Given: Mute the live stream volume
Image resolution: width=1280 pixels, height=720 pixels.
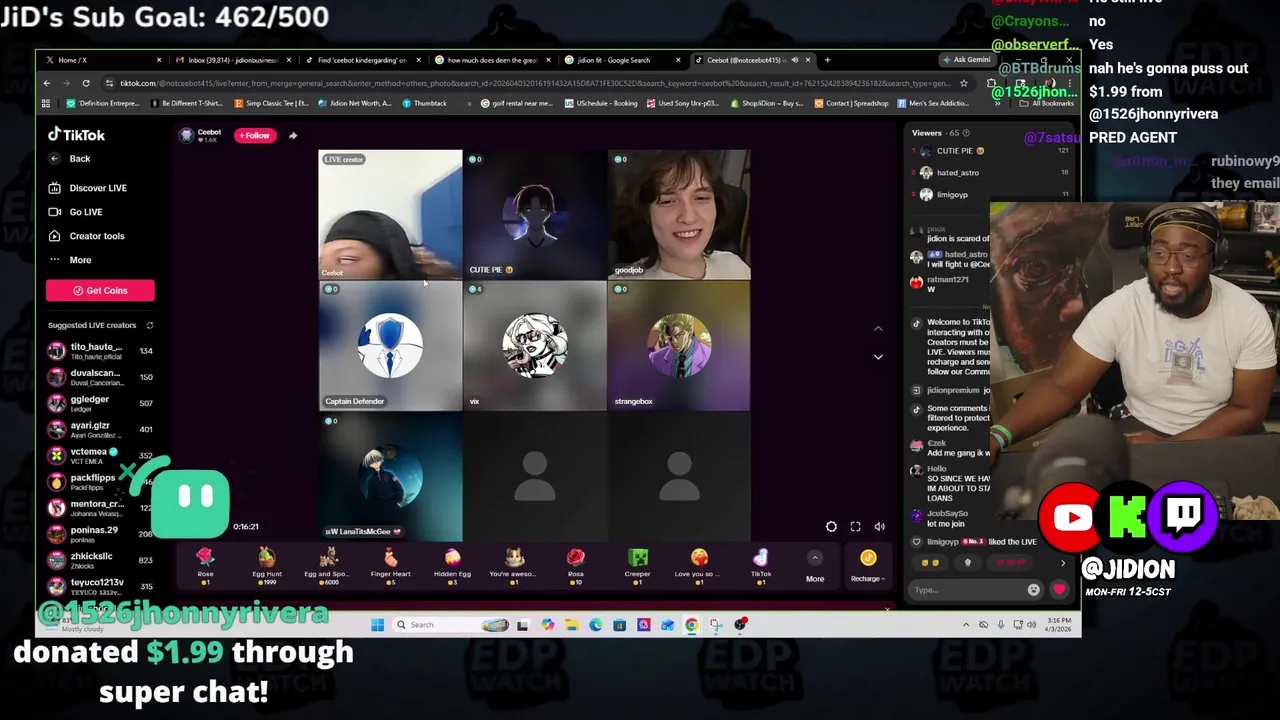Looking at the screenshot, I should pos(880,527).
